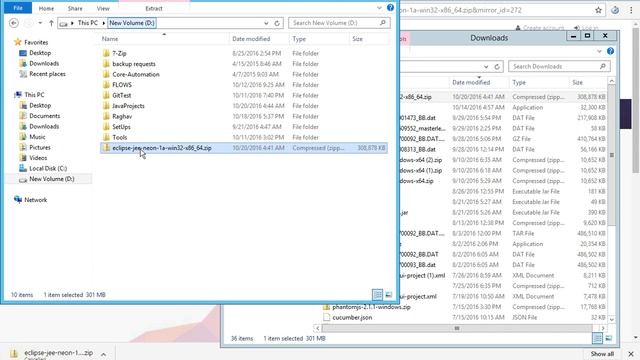Image resolution: width=640 pixels, height=360 pixels.
Task: Open Downloads window address dropdown
Action: point(486,67)
